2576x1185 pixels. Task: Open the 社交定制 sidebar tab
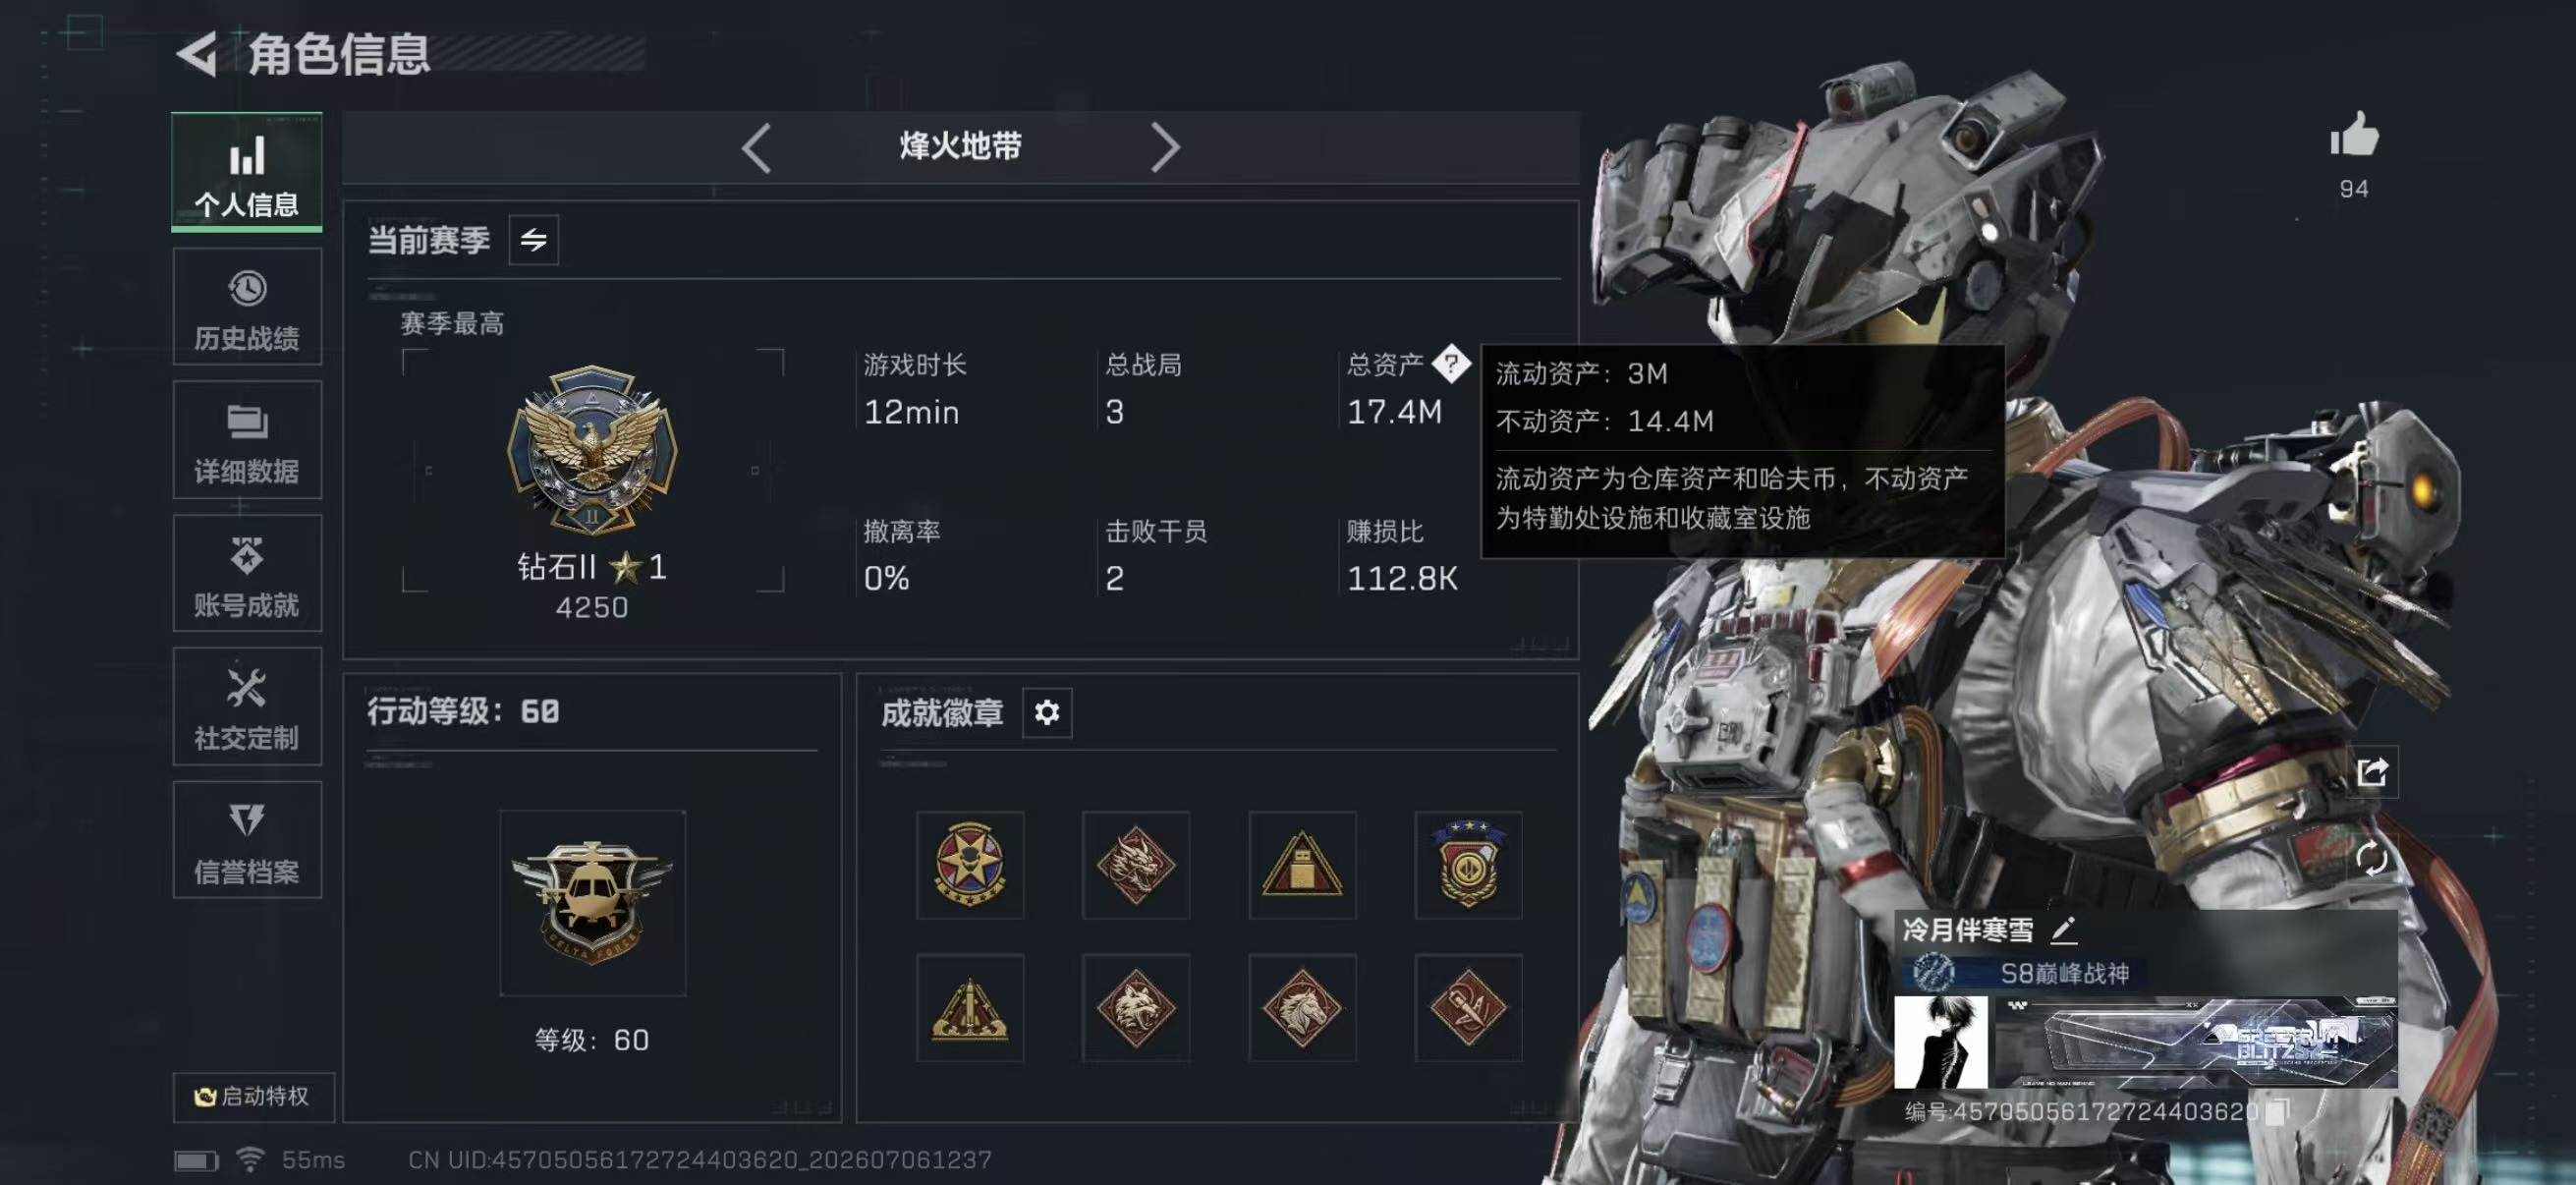pyautogui.click(x=247, y=707)
